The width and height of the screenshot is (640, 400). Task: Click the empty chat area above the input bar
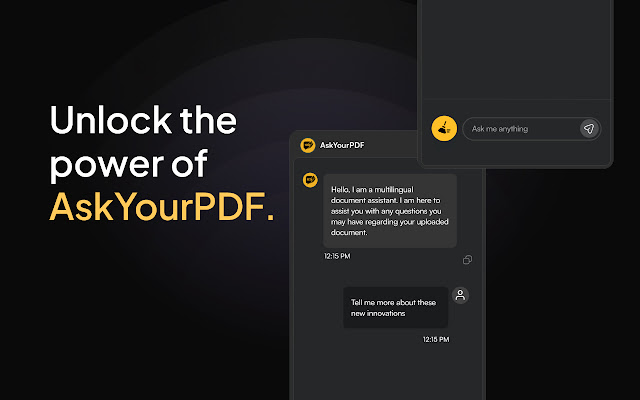coord(515,50)
